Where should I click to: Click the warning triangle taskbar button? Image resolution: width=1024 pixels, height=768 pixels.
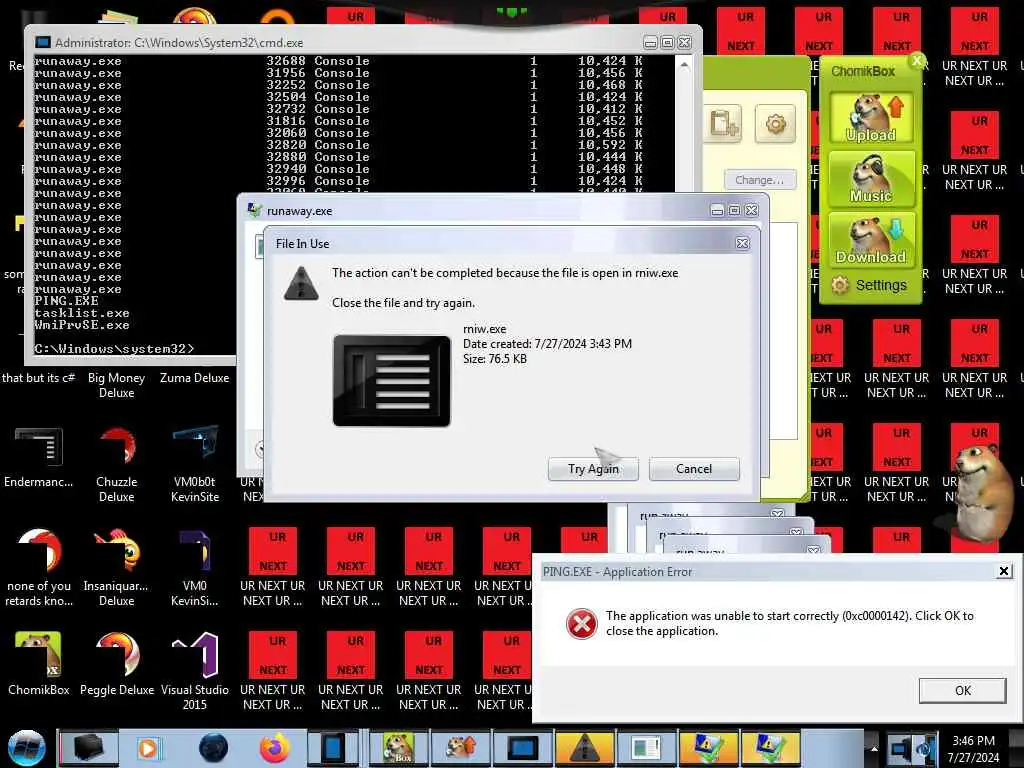[x=584, y=748]
